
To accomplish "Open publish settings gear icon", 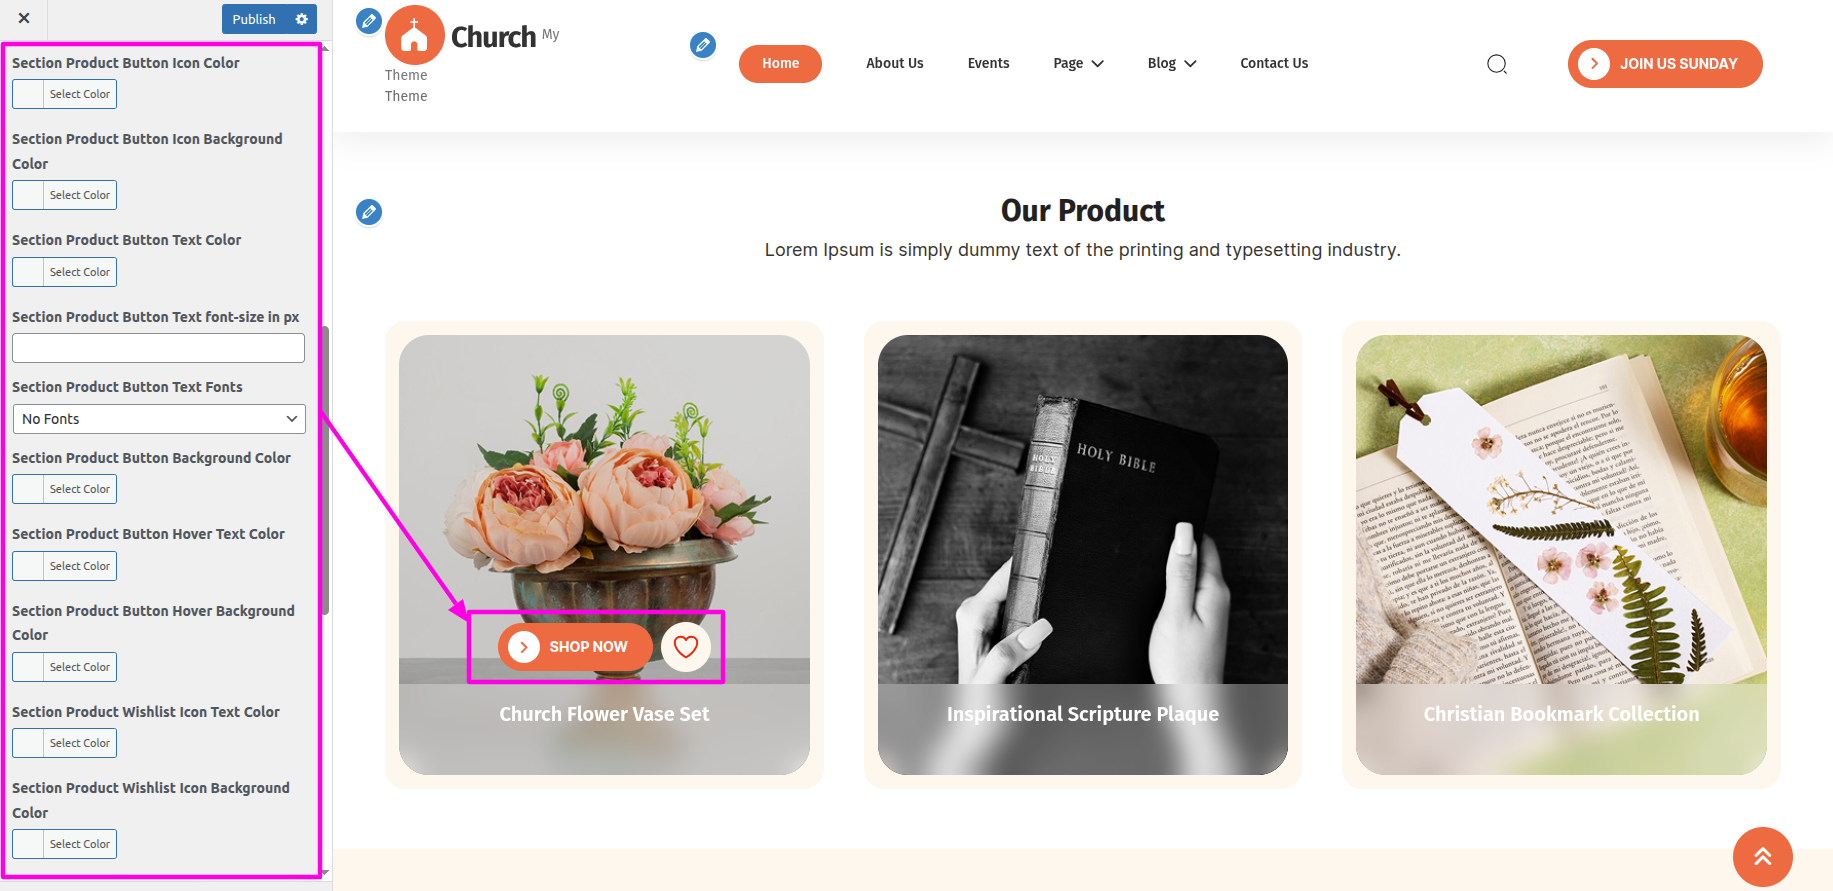I will pyautogui.click(x=302, y=19).
